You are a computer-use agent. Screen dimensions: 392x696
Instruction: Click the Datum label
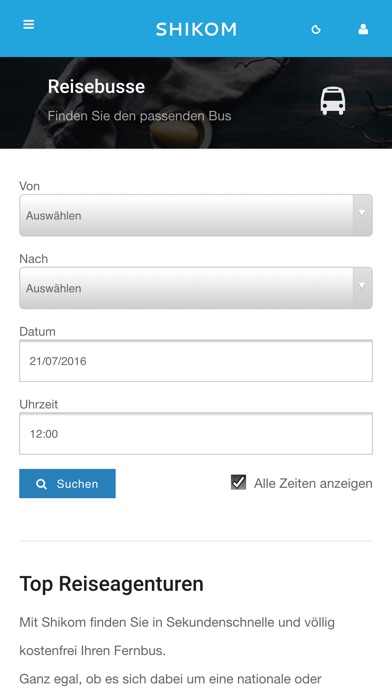37,332
